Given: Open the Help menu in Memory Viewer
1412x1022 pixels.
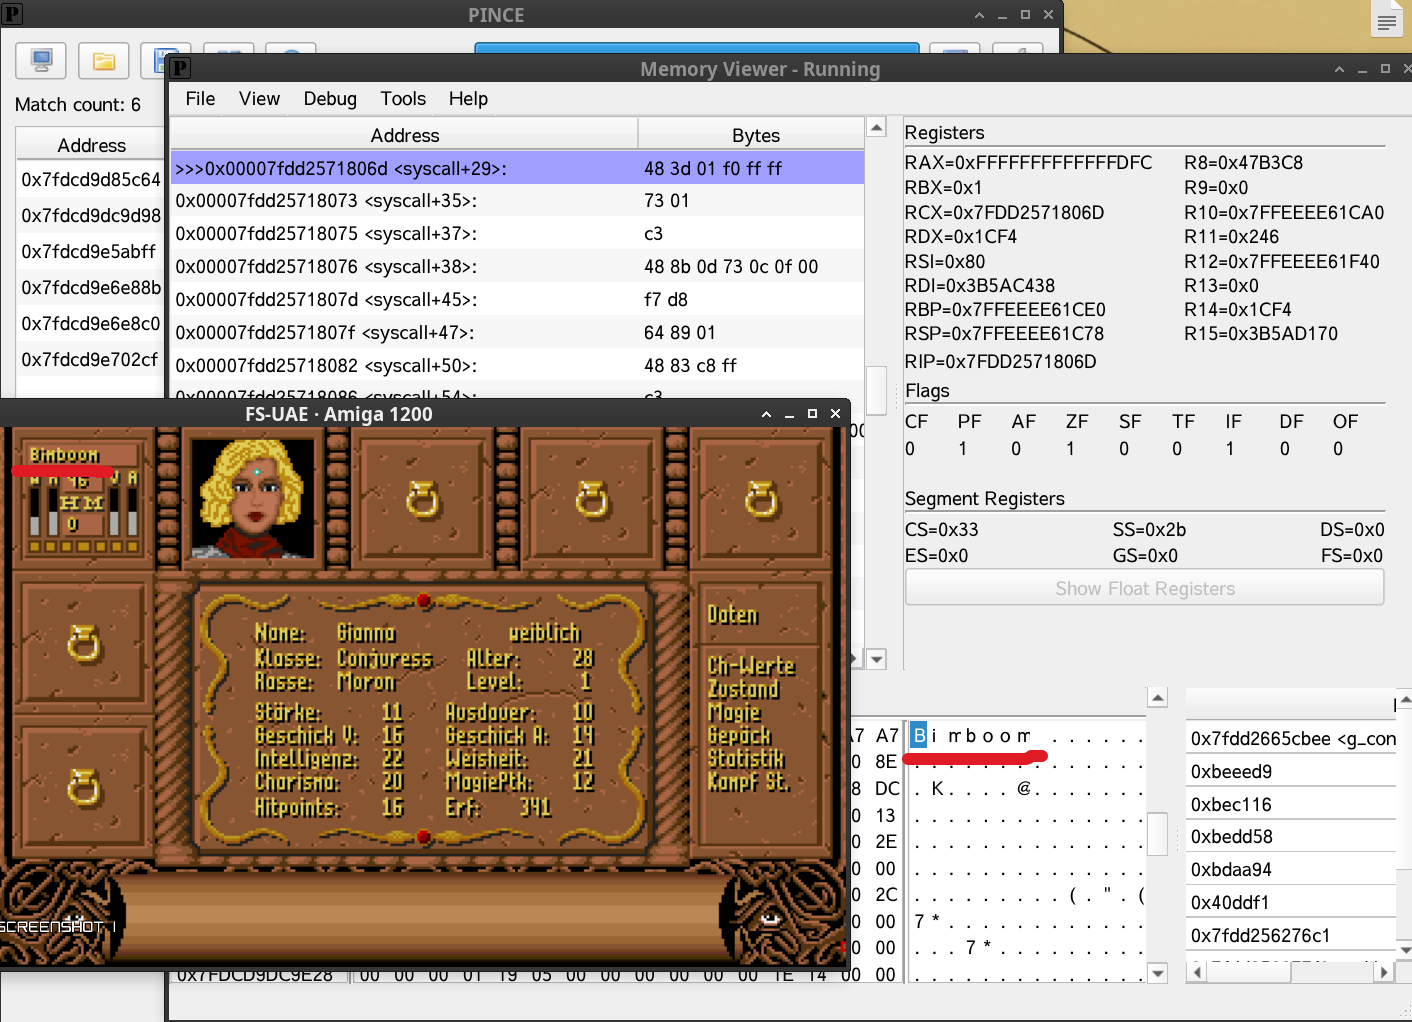Looking at the screenshot, I should pos(468,98).
